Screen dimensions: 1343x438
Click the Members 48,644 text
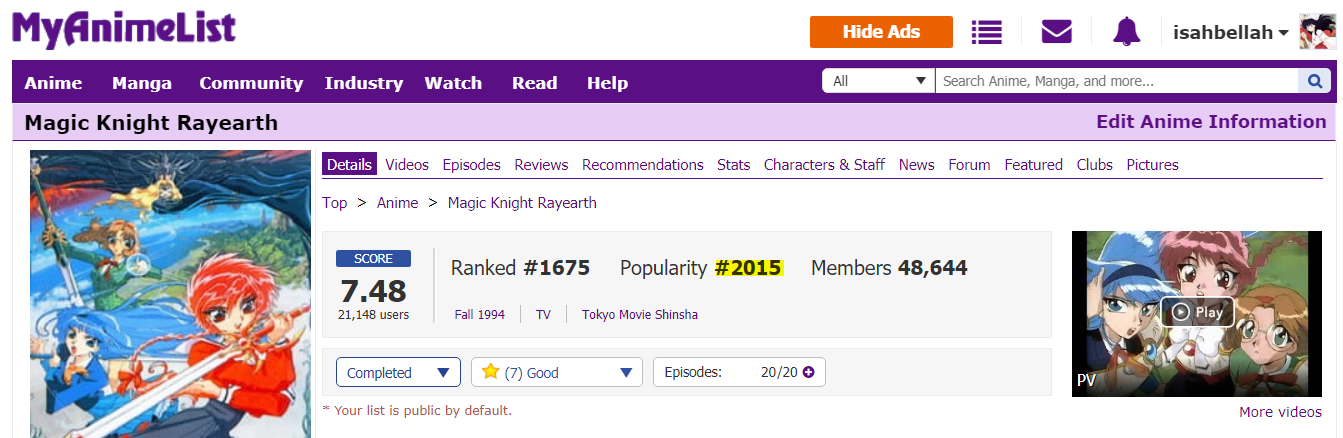point(889,268)
